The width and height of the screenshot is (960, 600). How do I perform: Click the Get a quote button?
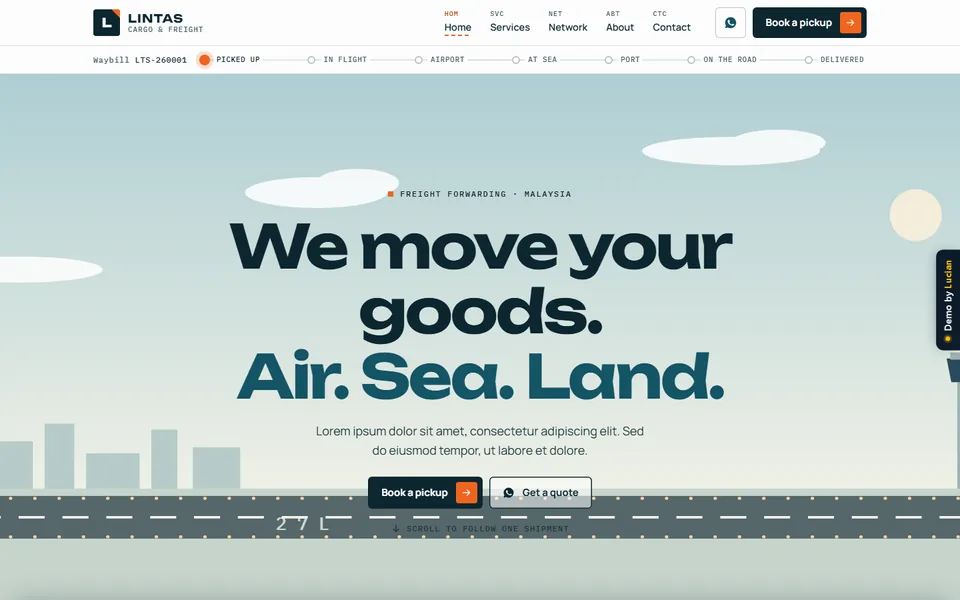(x=541, y=492)
